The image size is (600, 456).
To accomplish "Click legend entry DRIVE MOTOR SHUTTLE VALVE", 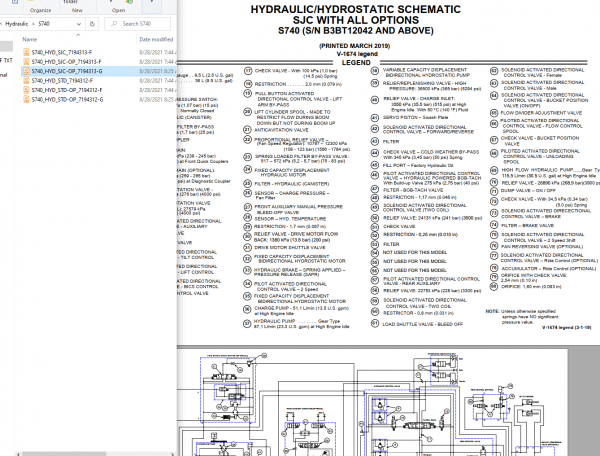I will click(290, 248).
